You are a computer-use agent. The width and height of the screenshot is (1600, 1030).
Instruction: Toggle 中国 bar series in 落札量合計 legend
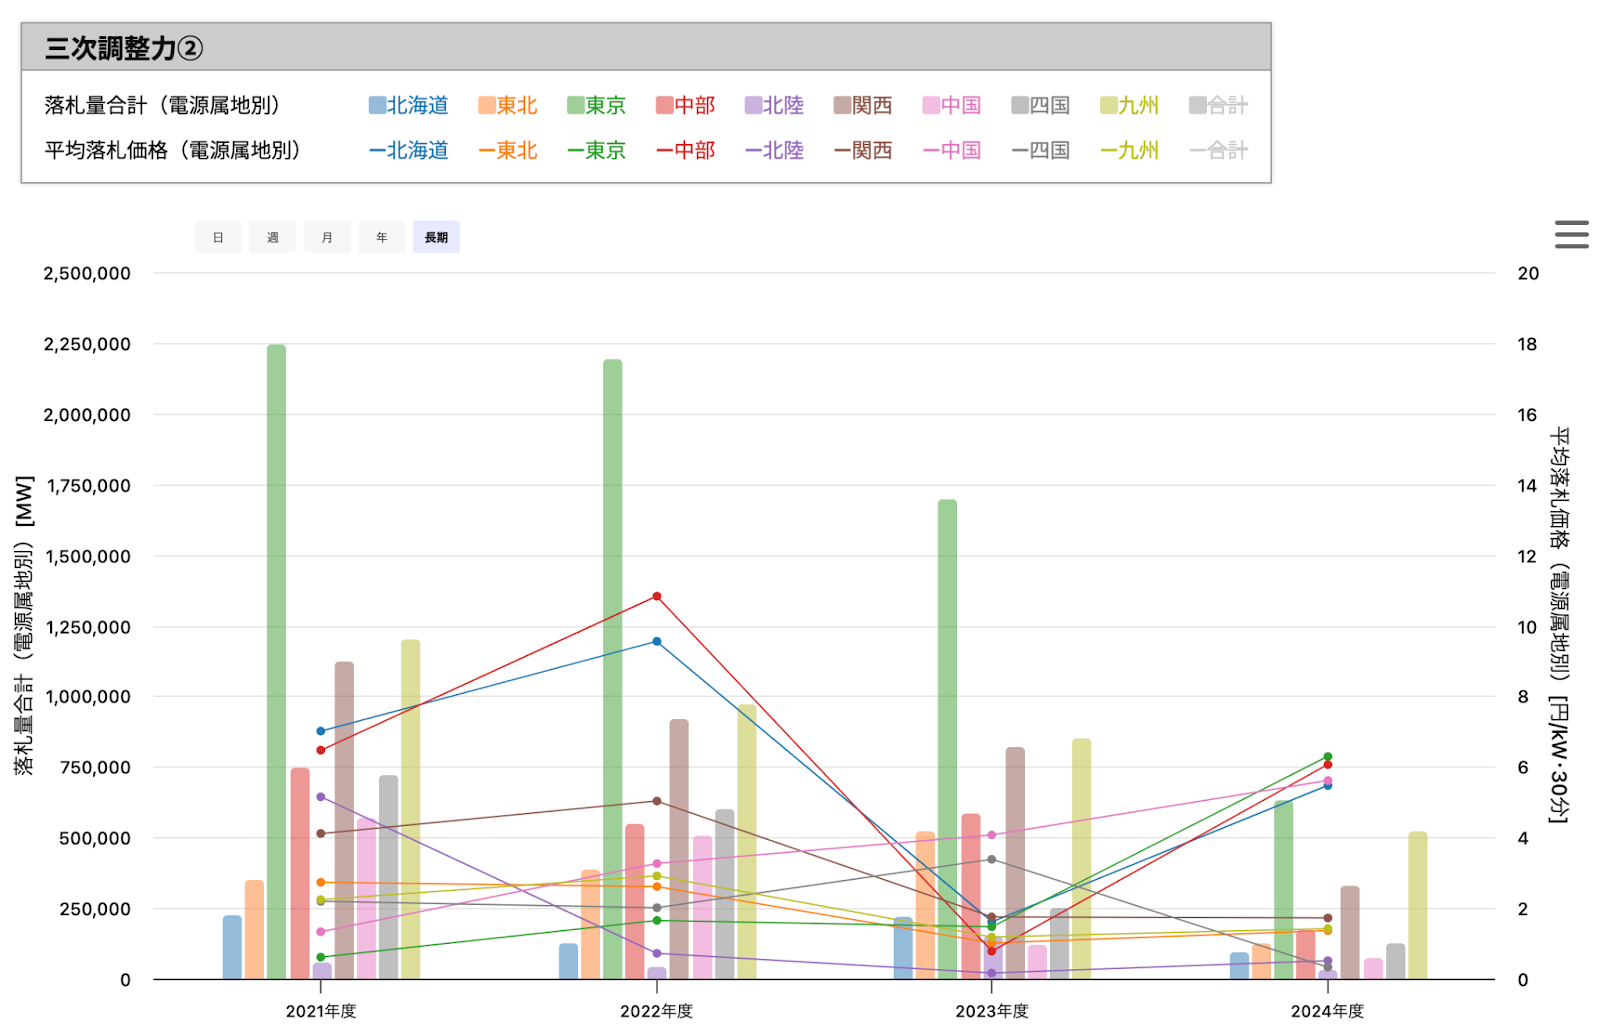click(x=951, y=105)
